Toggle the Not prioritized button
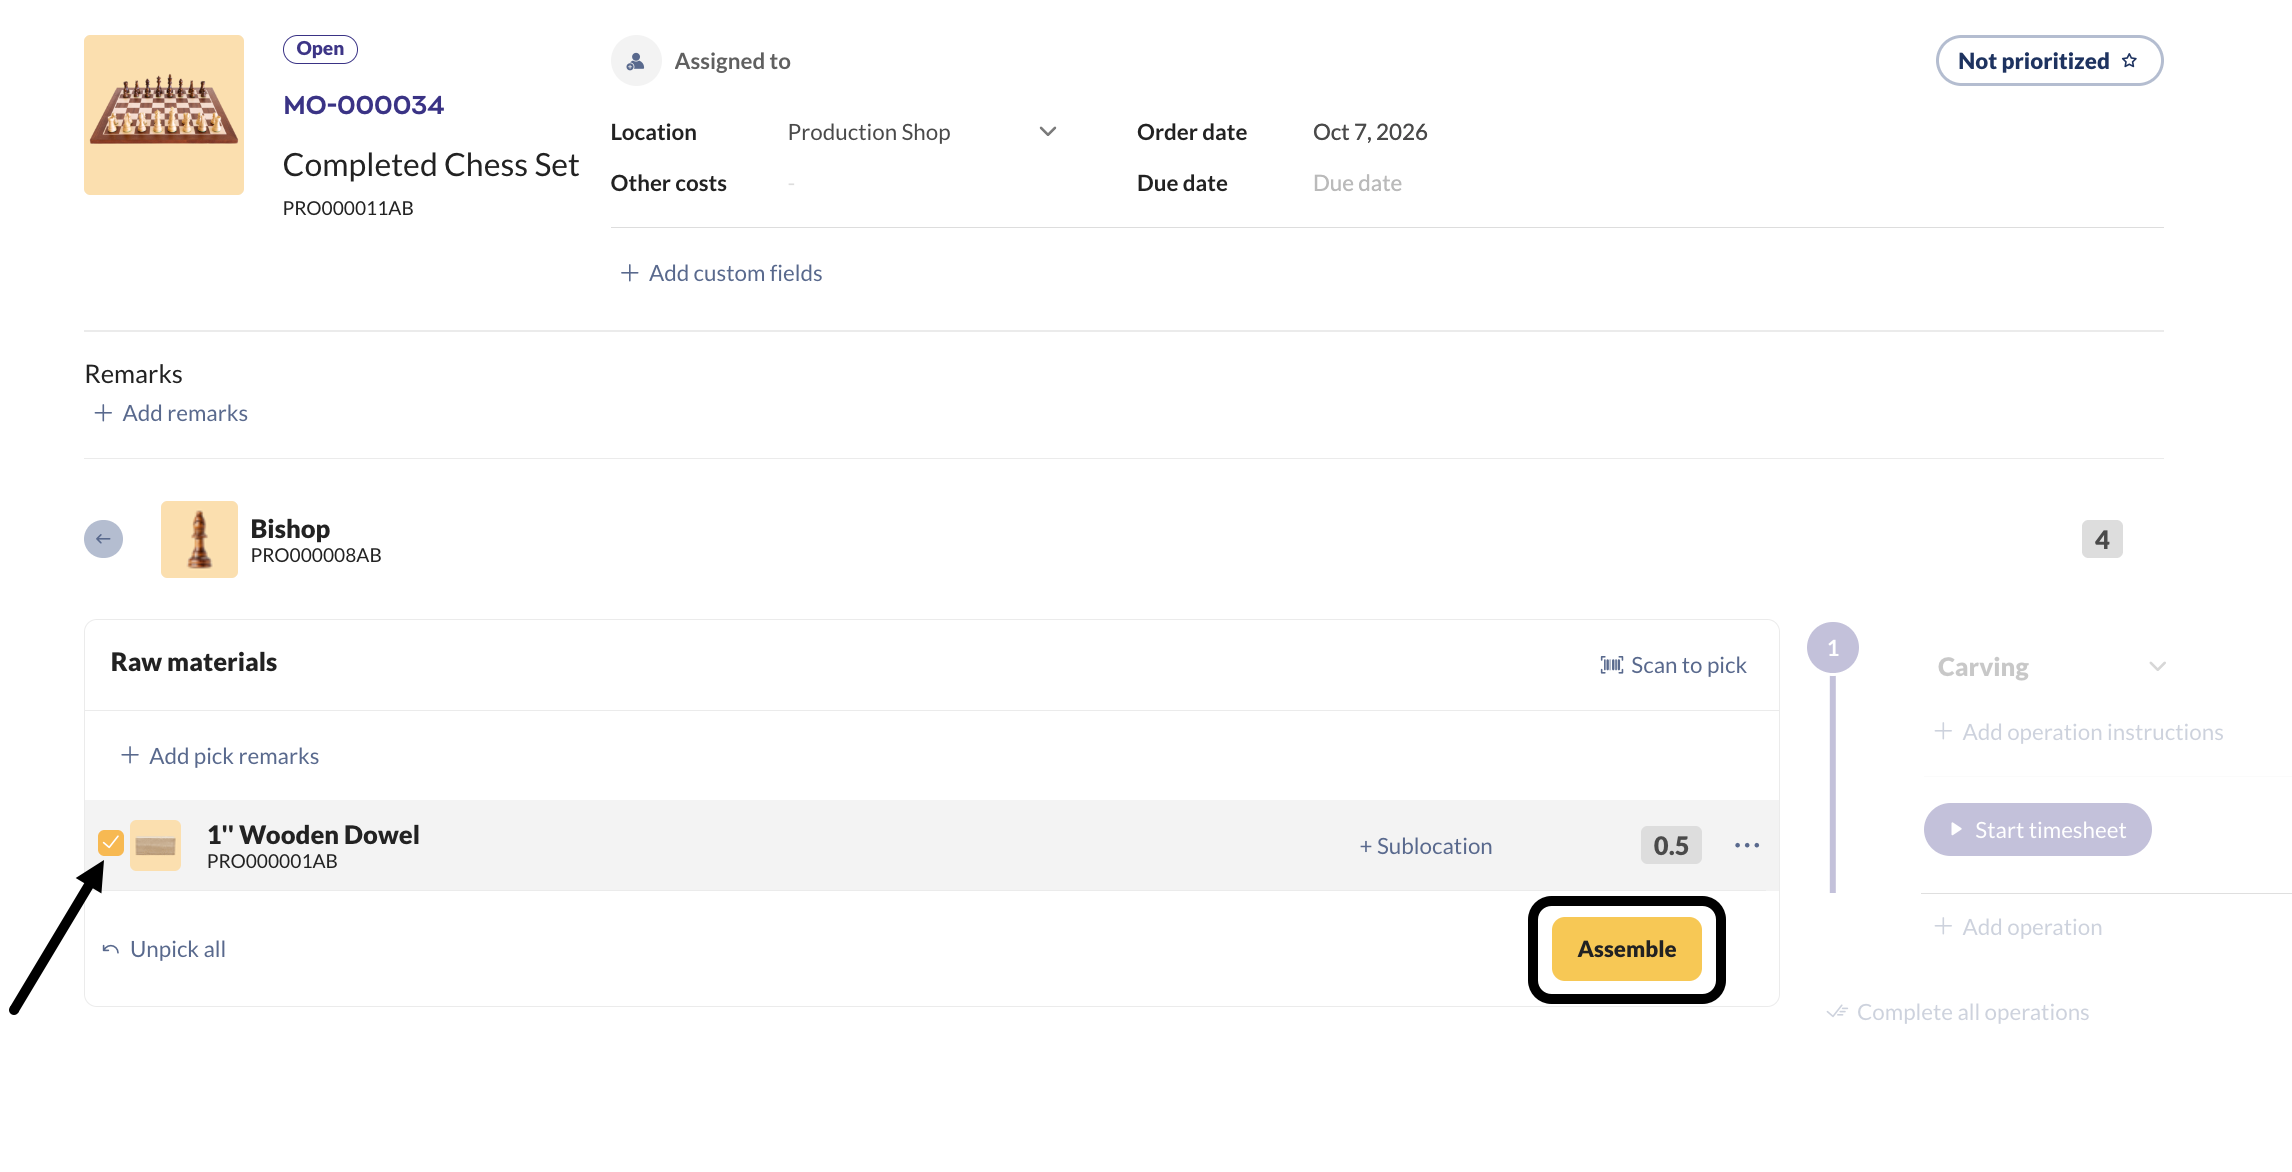Screen dimensions: 2292x1172 (x=2050, y=61)
